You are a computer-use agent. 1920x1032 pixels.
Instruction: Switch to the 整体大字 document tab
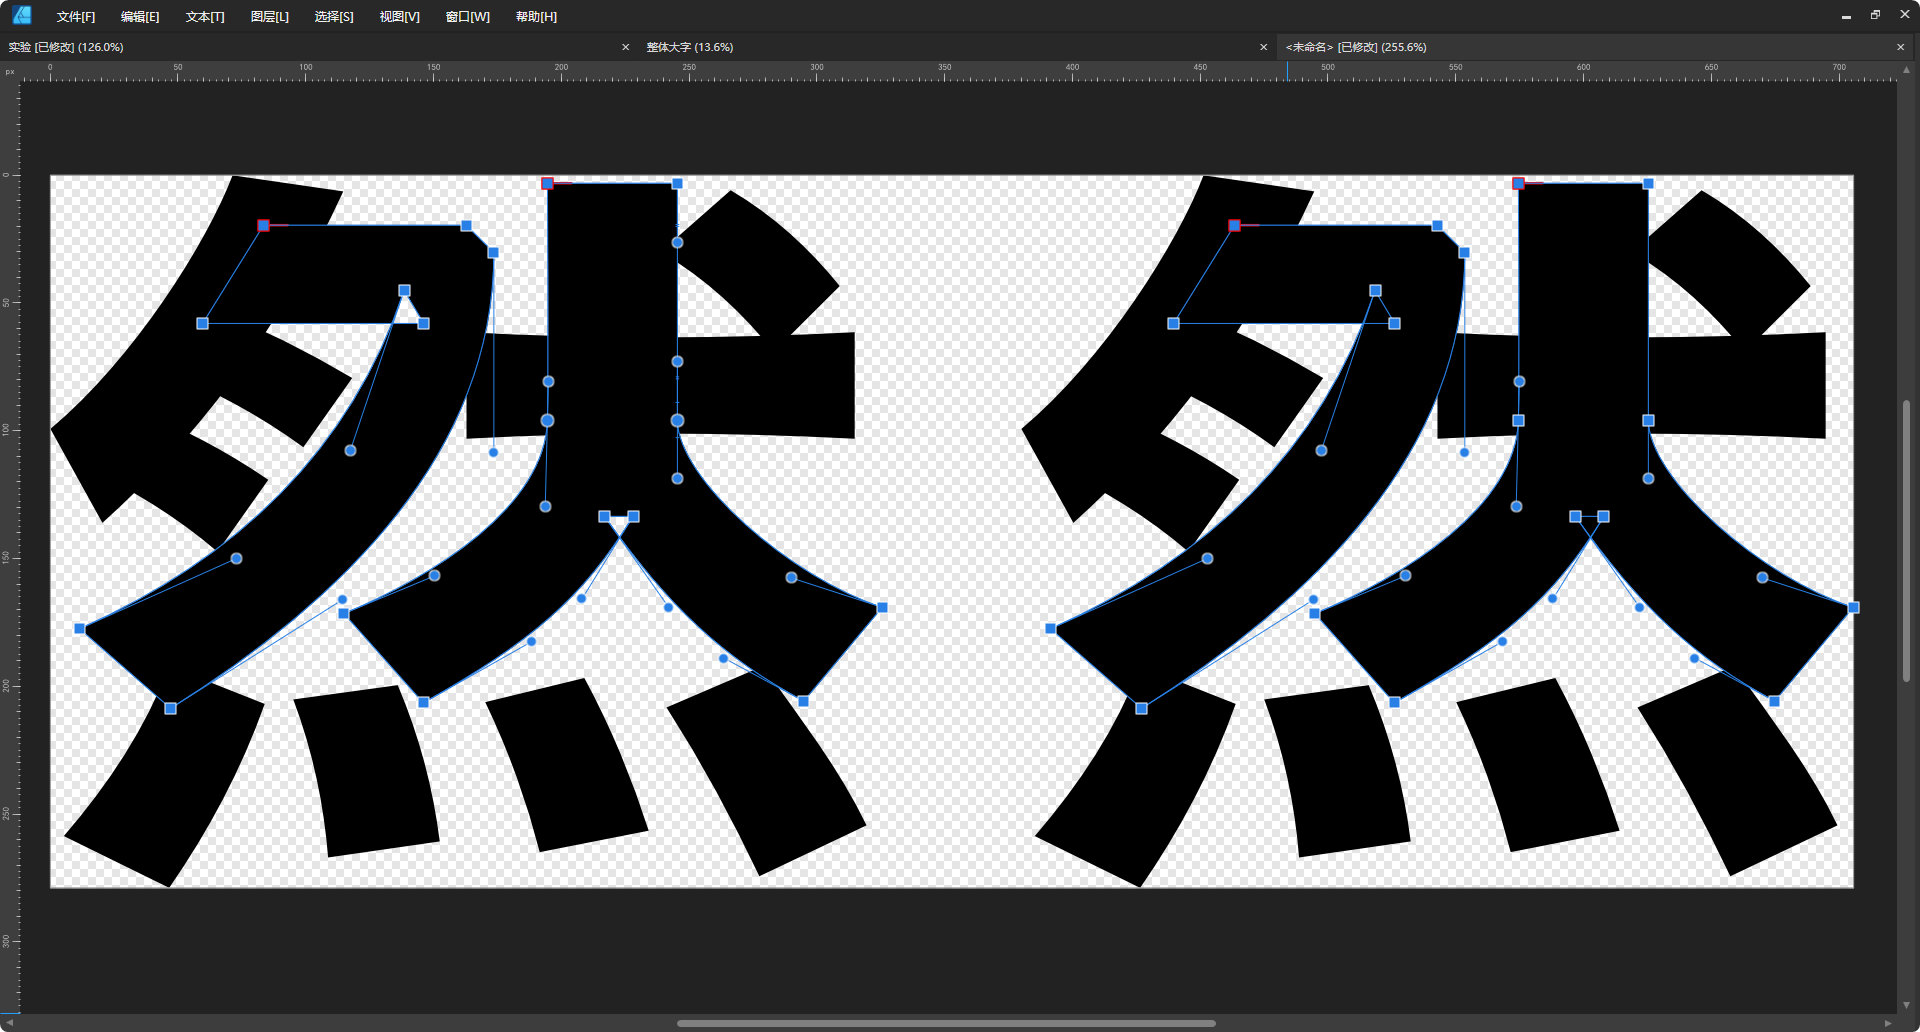pos(690,46)
